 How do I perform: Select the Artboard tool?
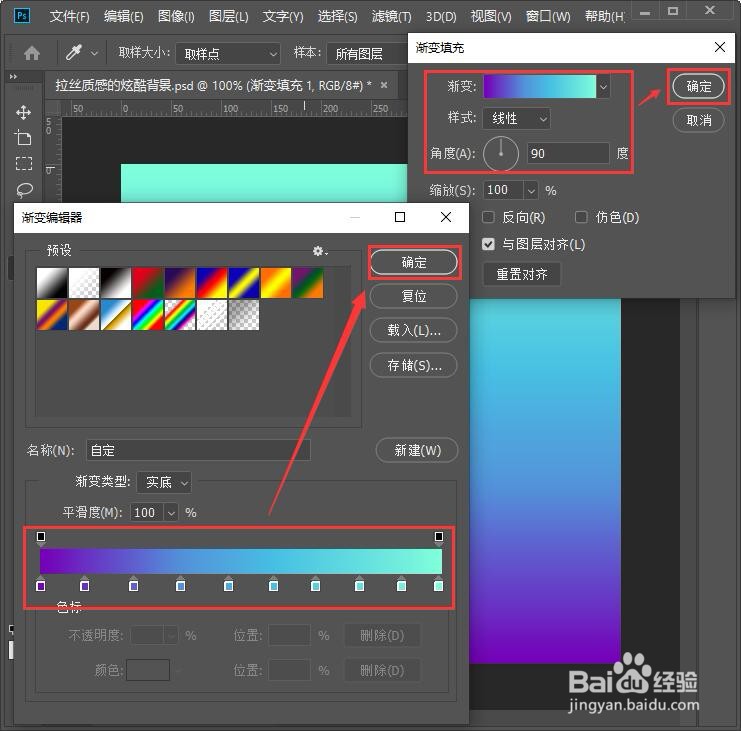23,138
